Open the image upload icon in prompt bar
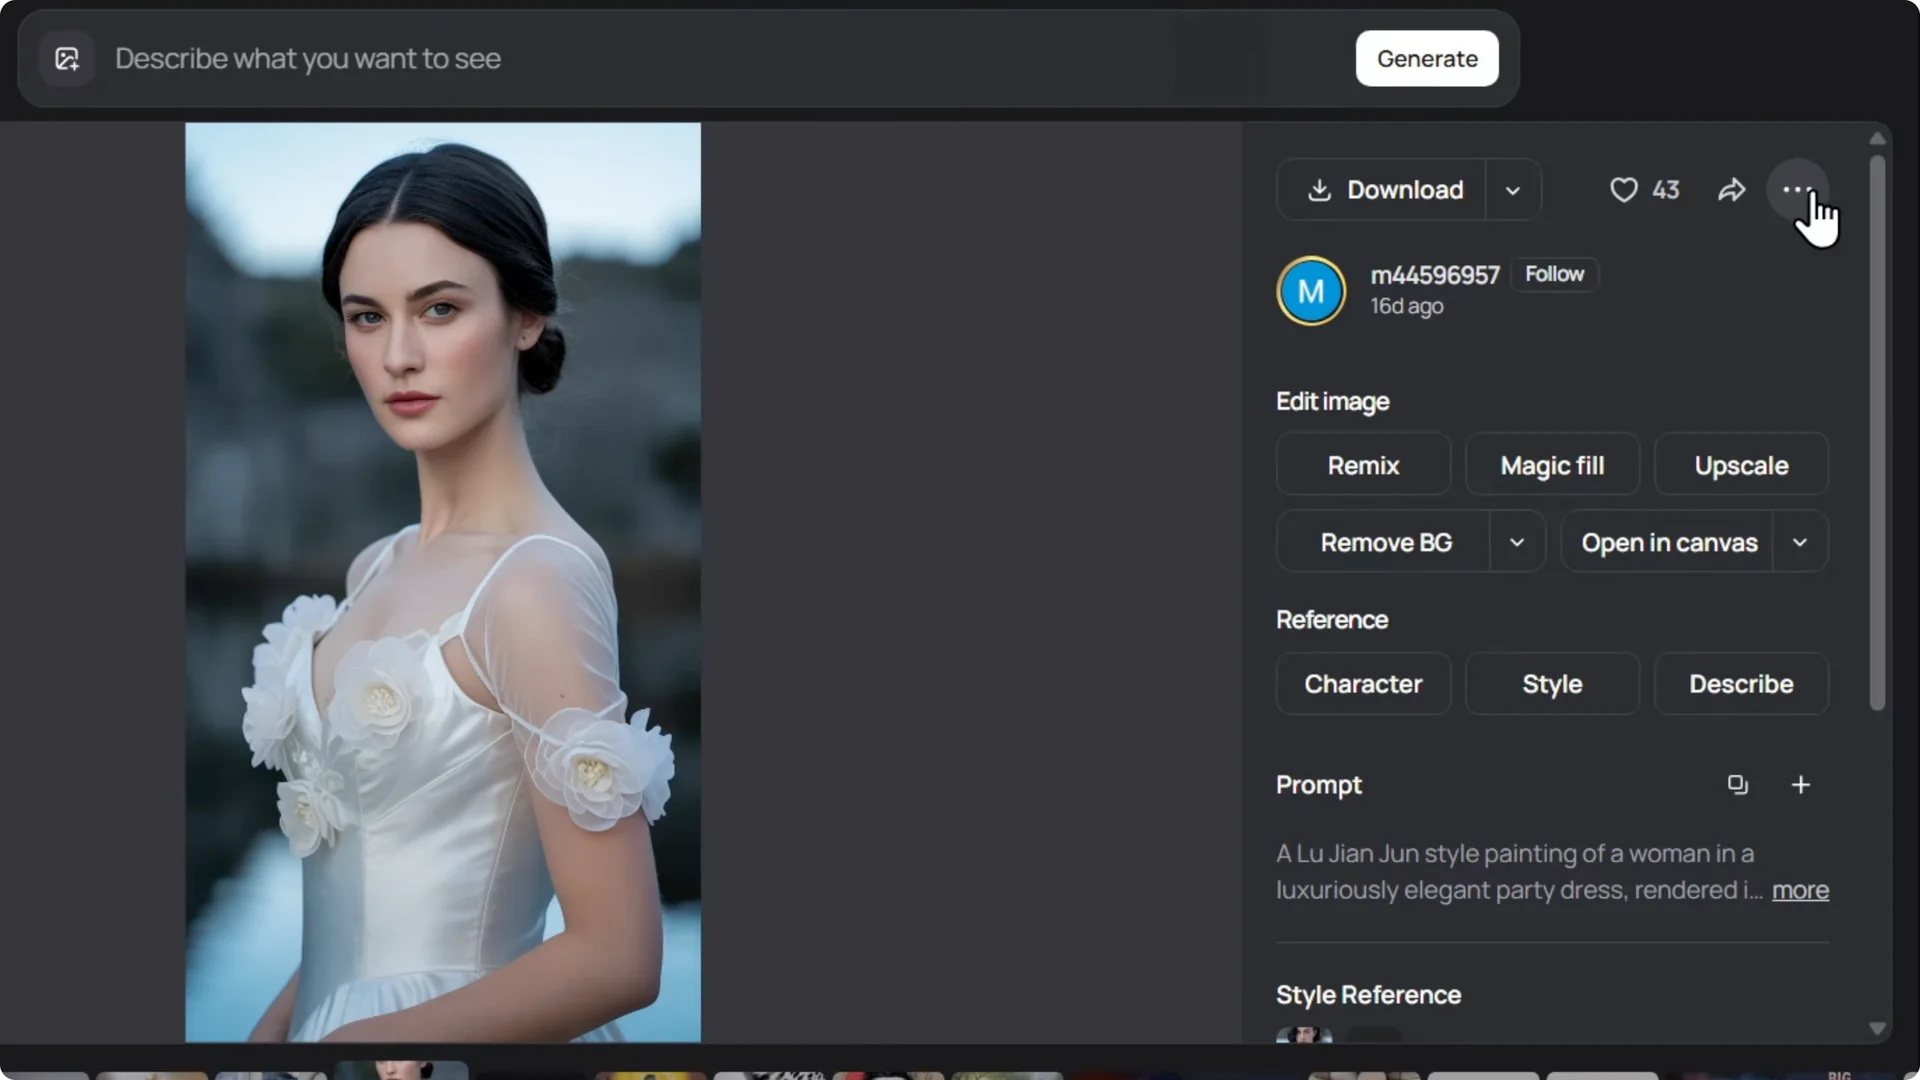 66,58
